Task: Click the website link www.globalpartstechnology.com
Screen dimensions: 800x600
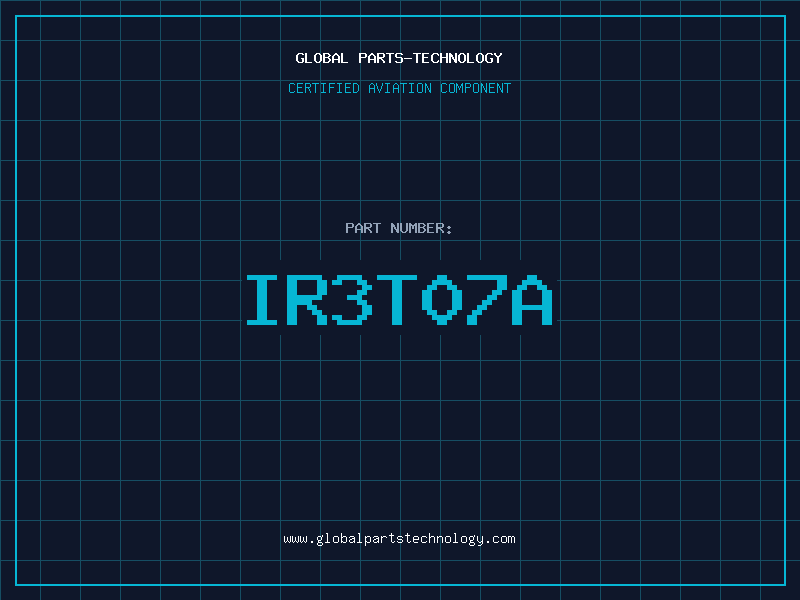Action: (x=399, y=539)
